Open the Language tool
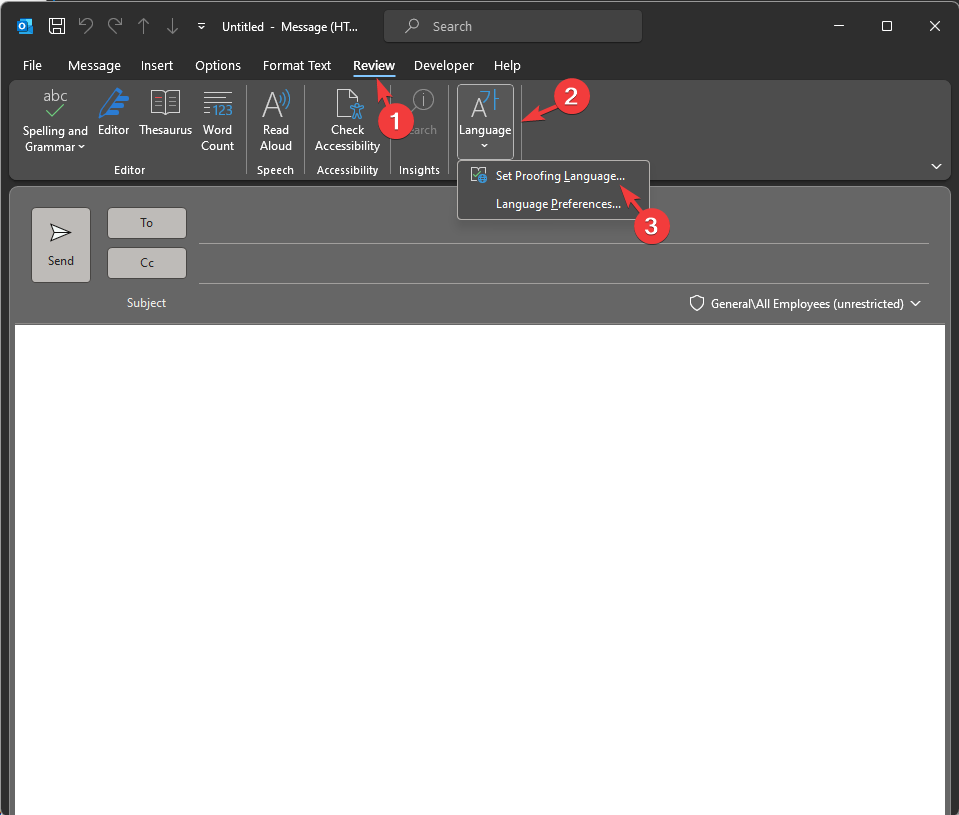Screen dimensions: 959x815 pos(484,110)
